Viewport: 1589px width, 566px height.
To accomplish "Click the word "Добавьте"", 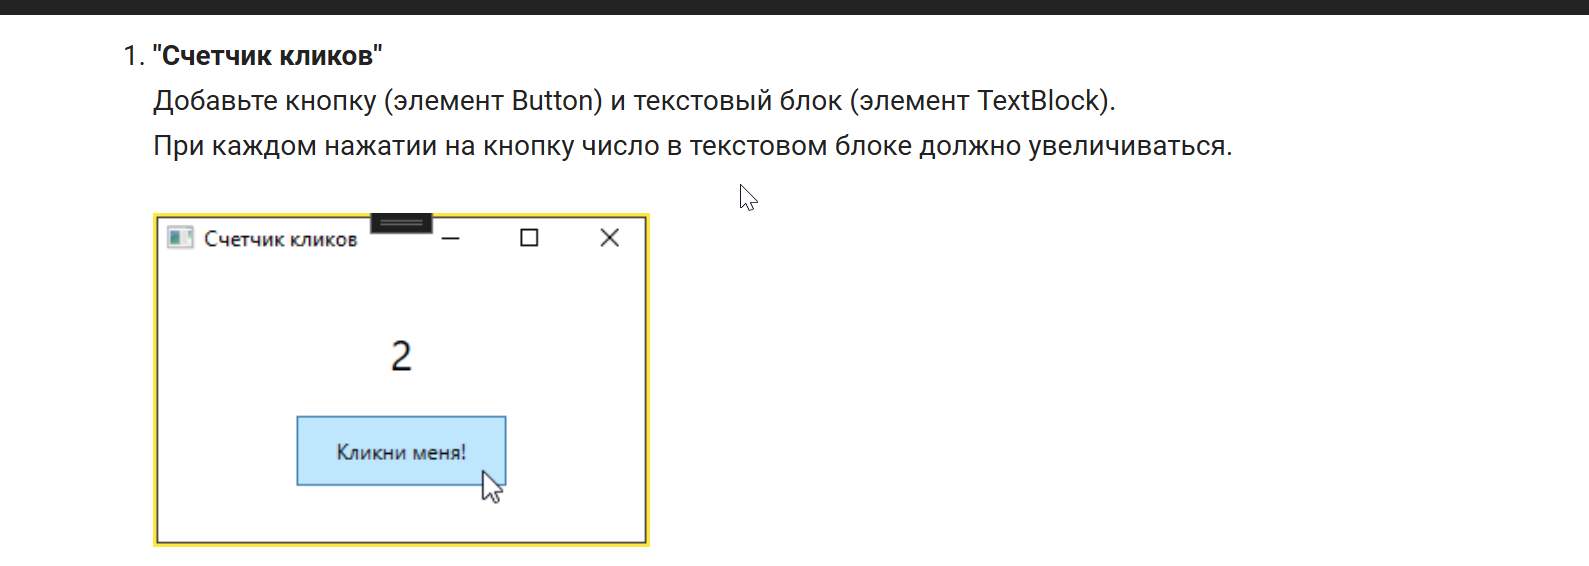I will (x=215, y=101).
